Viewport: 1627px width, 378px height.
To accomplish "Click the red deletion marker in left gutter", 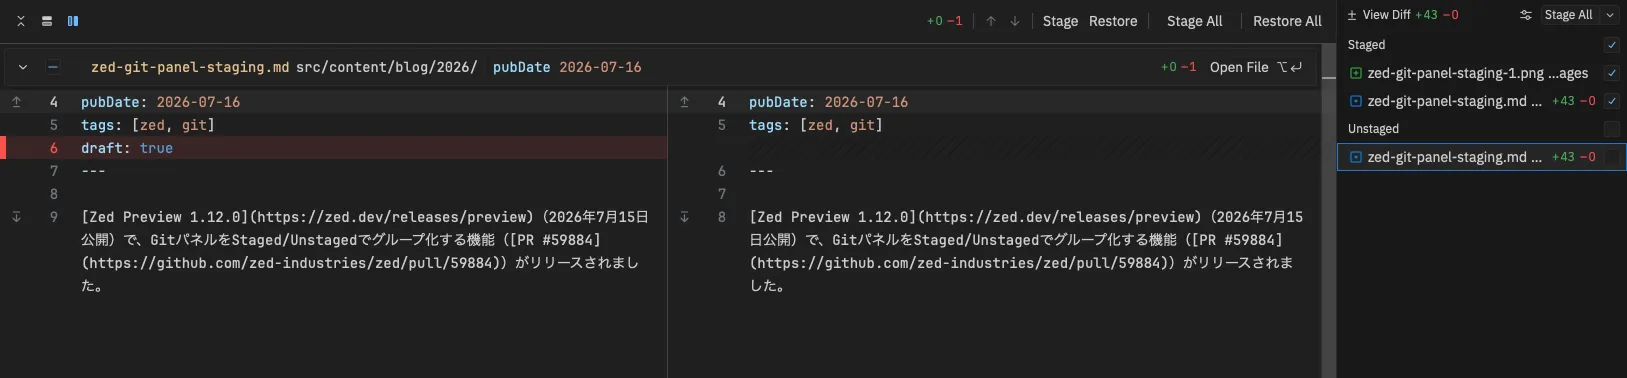I will (3, 148).
